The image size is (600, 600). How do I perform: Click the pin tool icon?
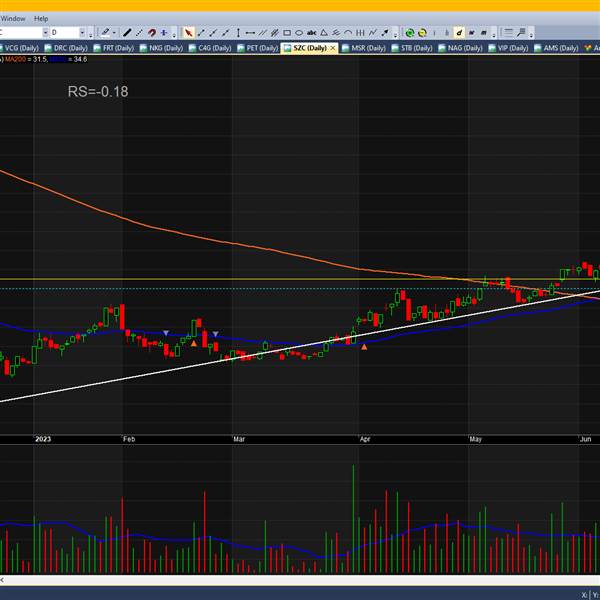(x=521, y=33)
